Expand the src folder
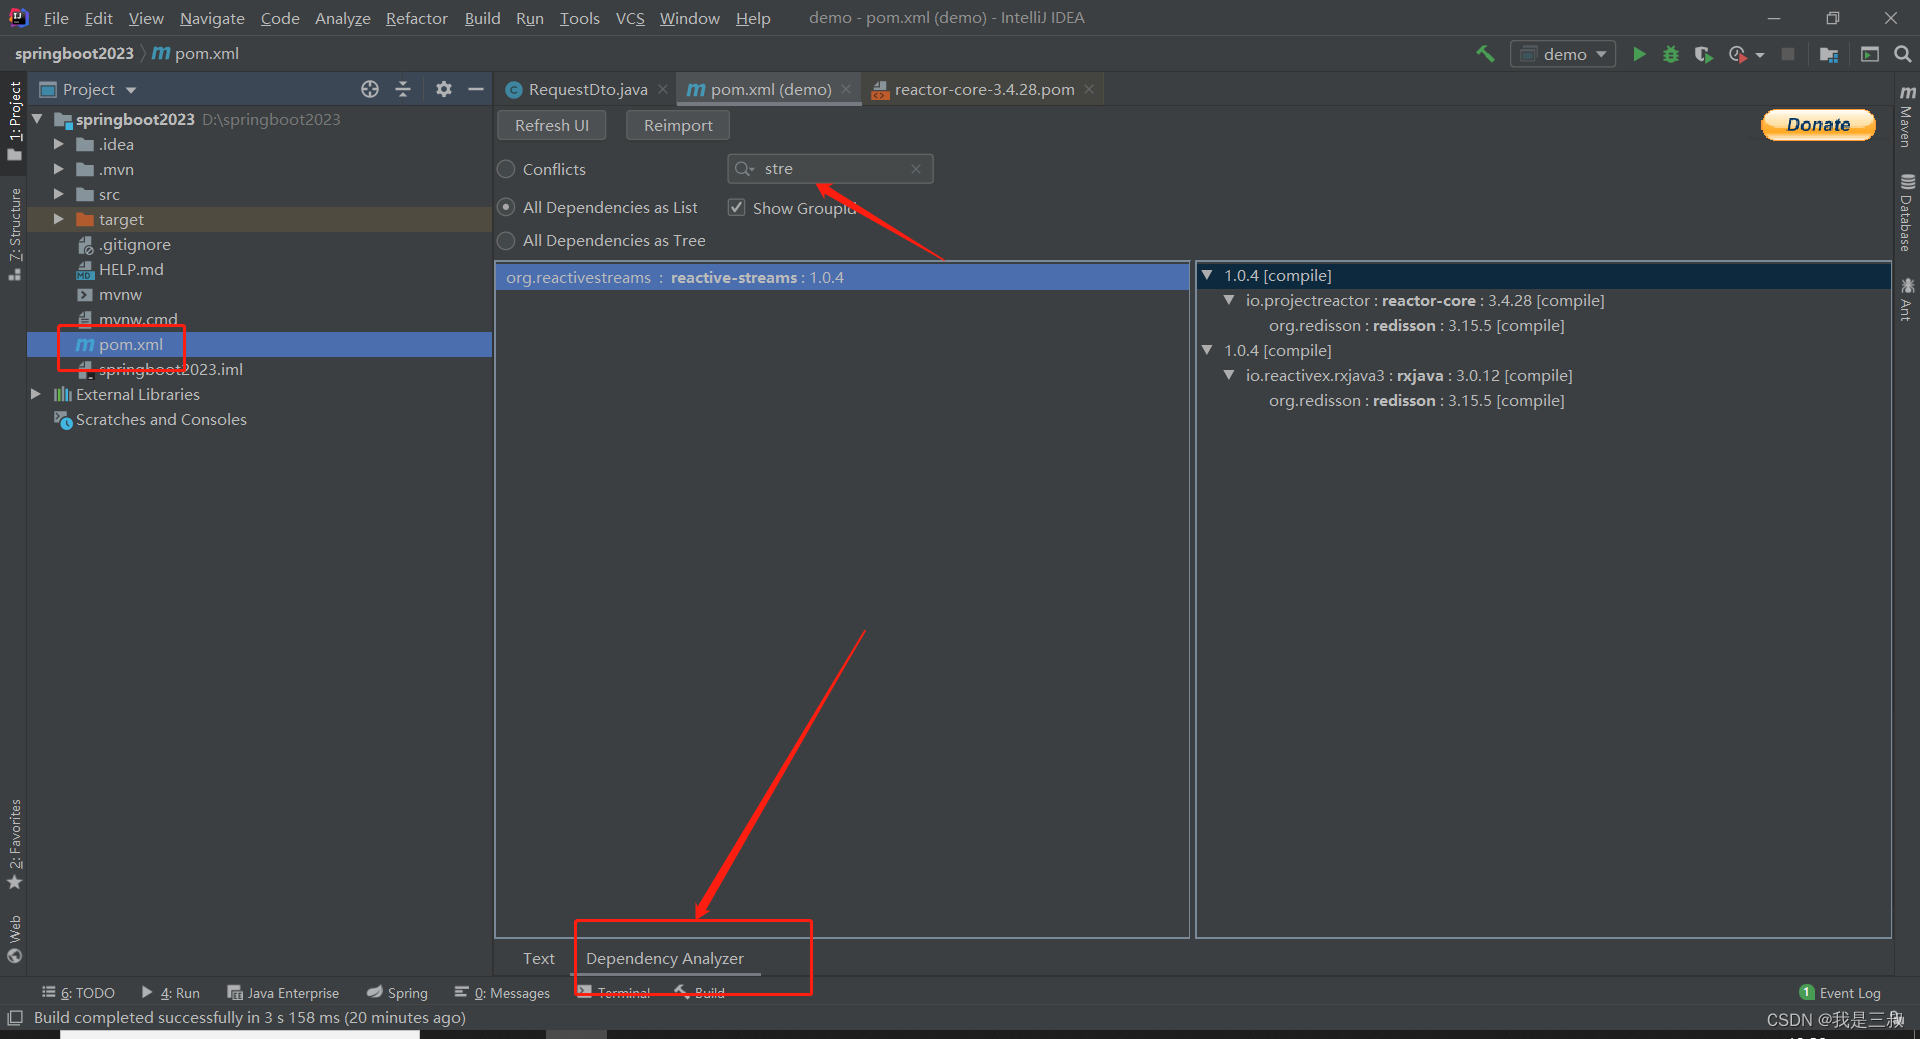1920x1039 pixels. pos(59,194)
